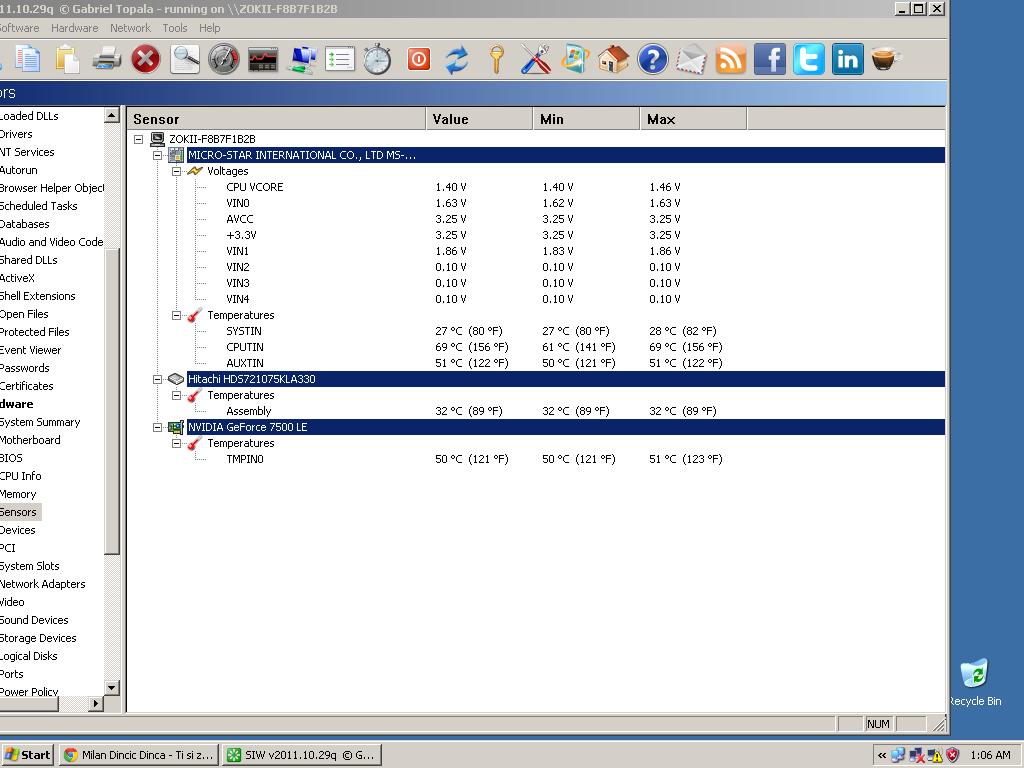Click the blue question mark help icon
The image size is (1024, 768).
(x=652, y=60)
